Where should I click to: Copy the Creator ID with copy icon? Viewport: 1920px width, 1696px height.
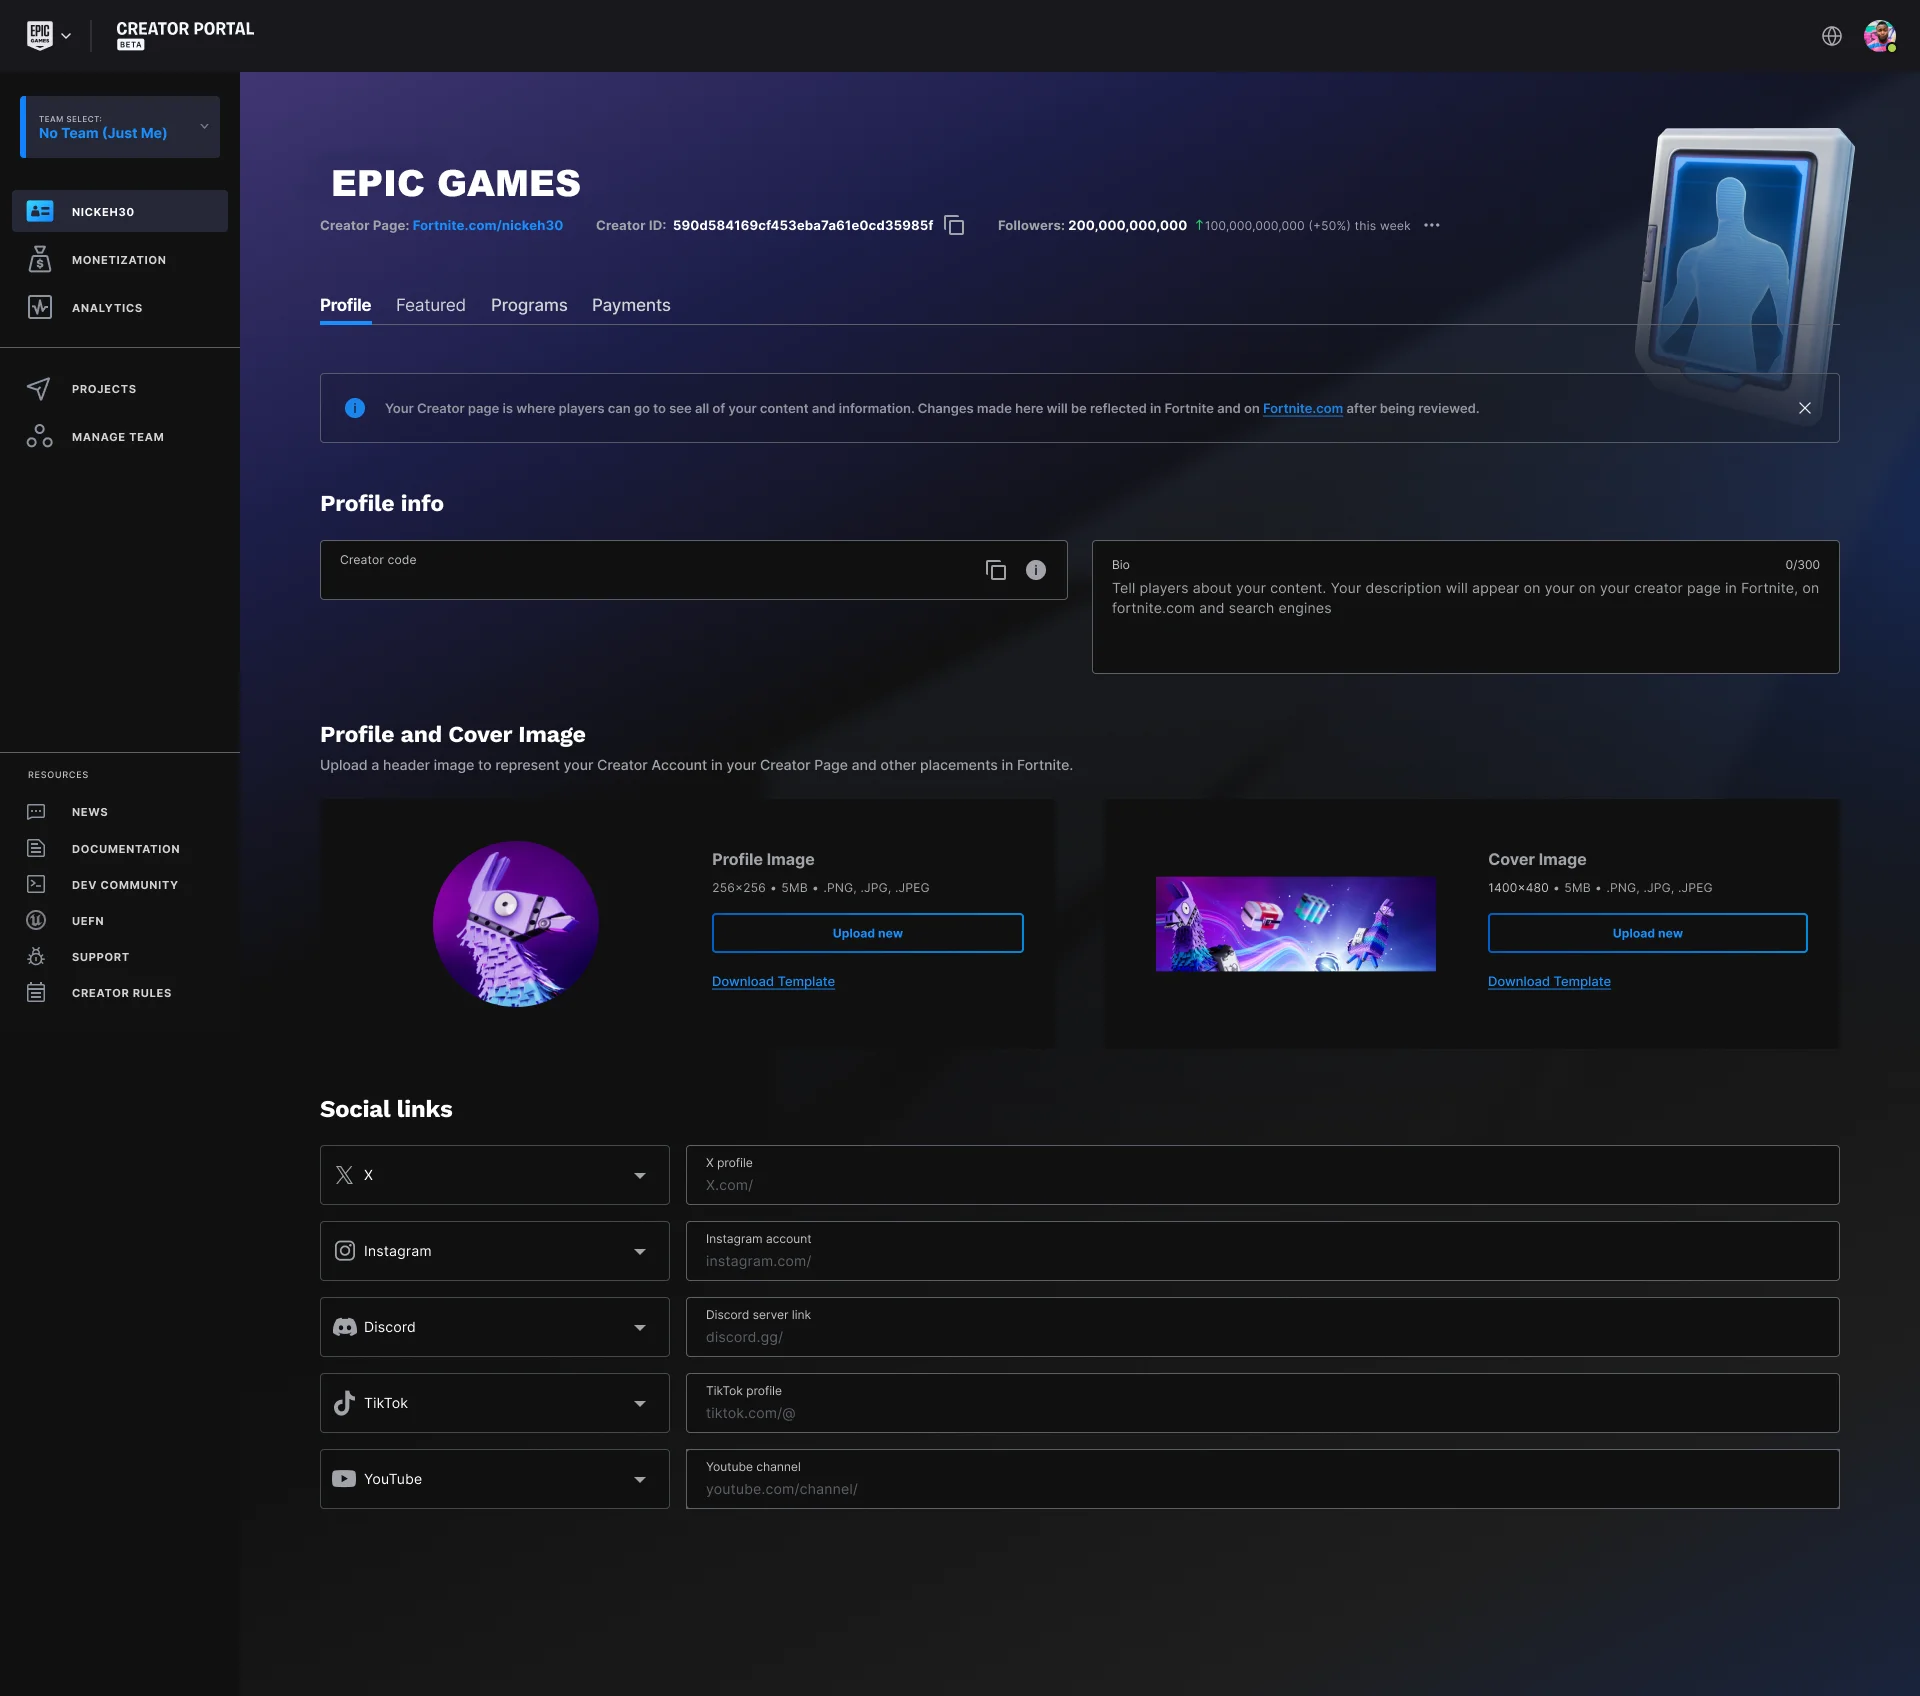(955, 225)
